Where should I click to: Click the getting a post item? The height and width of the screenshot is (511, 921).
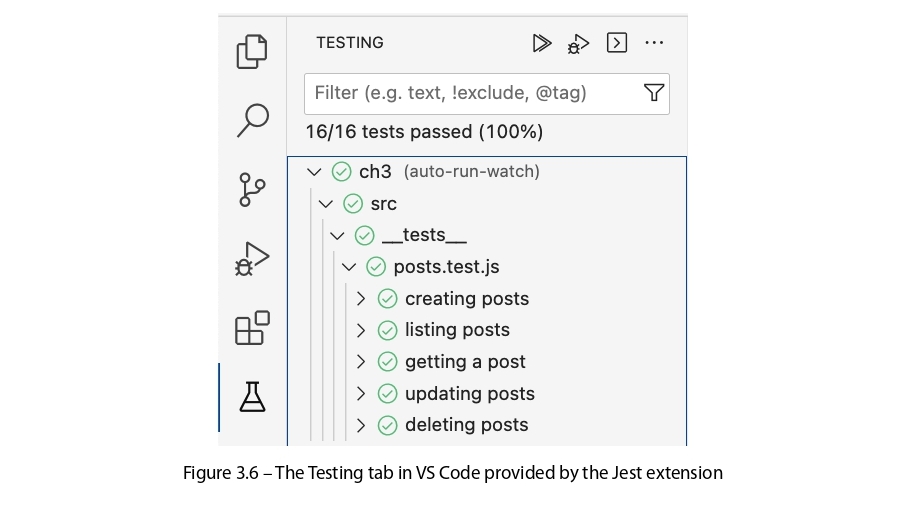click(x=464, y=362)
